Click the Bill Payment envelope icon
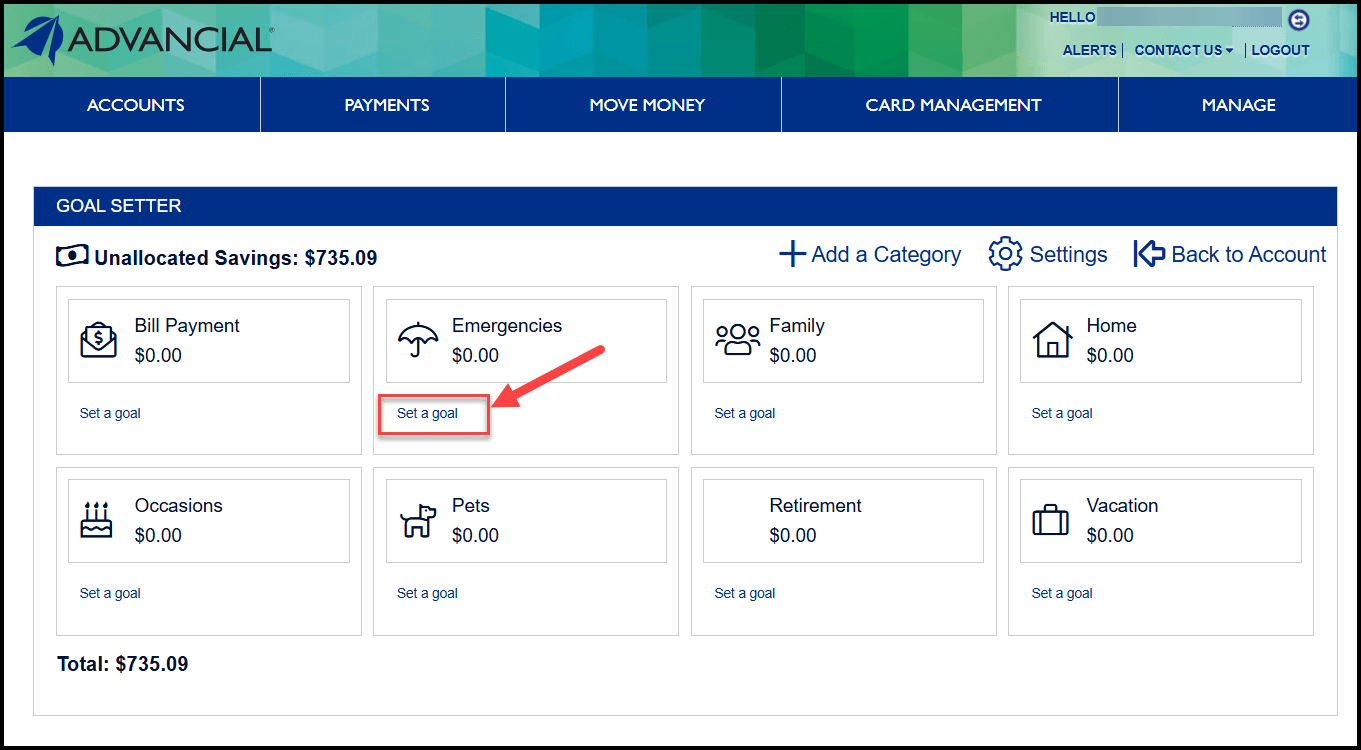The height and width of the screenshot is (750, 1361). tap(98, 341)
